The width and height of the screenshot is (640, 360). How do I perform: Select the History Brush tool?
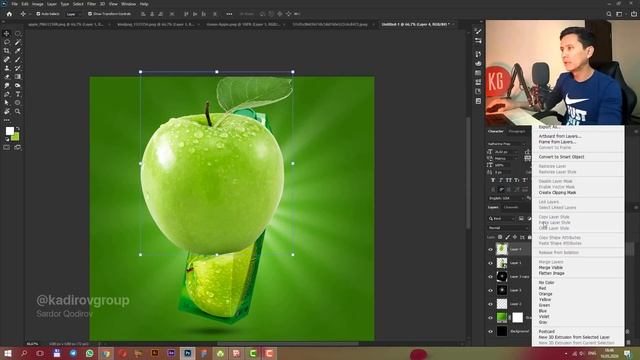(x=18, y=68)
